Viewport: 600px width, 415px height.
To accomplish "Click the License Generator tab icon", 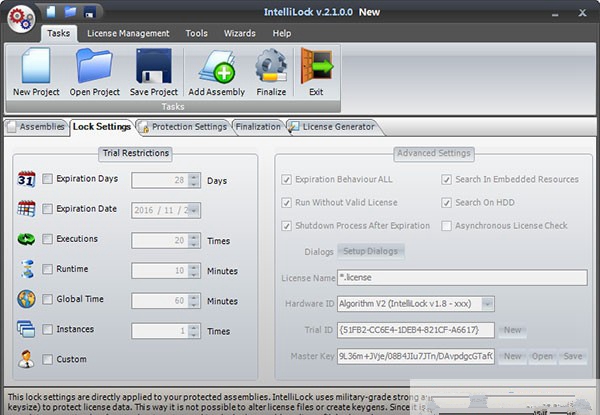I will (293, 127).
